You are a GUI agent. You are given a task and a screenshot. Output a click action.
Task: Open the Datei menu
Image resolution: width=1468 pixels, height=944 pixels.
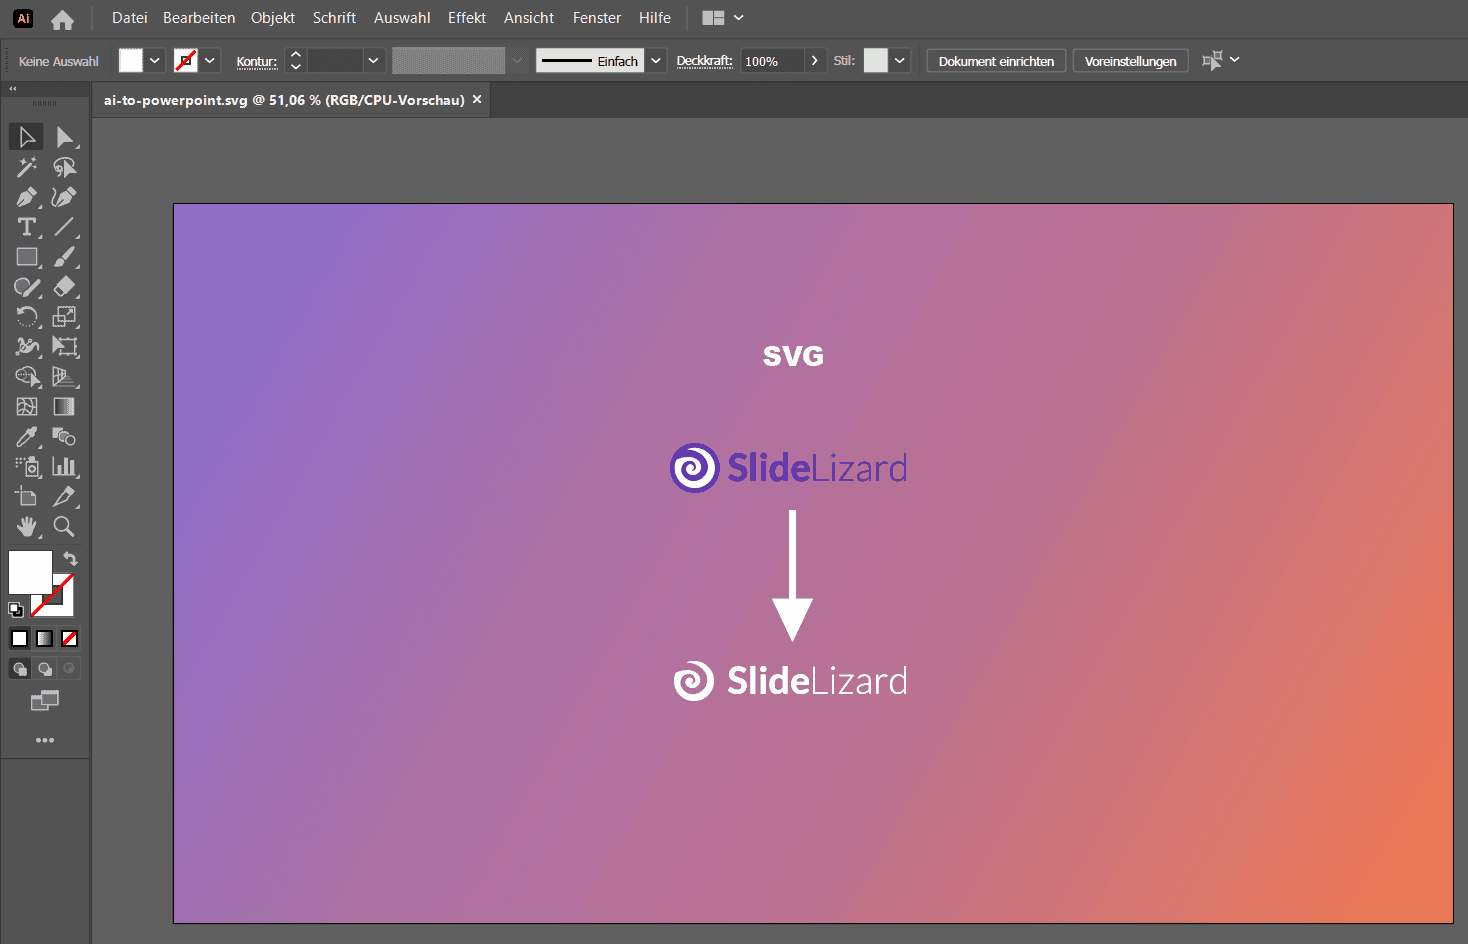(130, 18)
